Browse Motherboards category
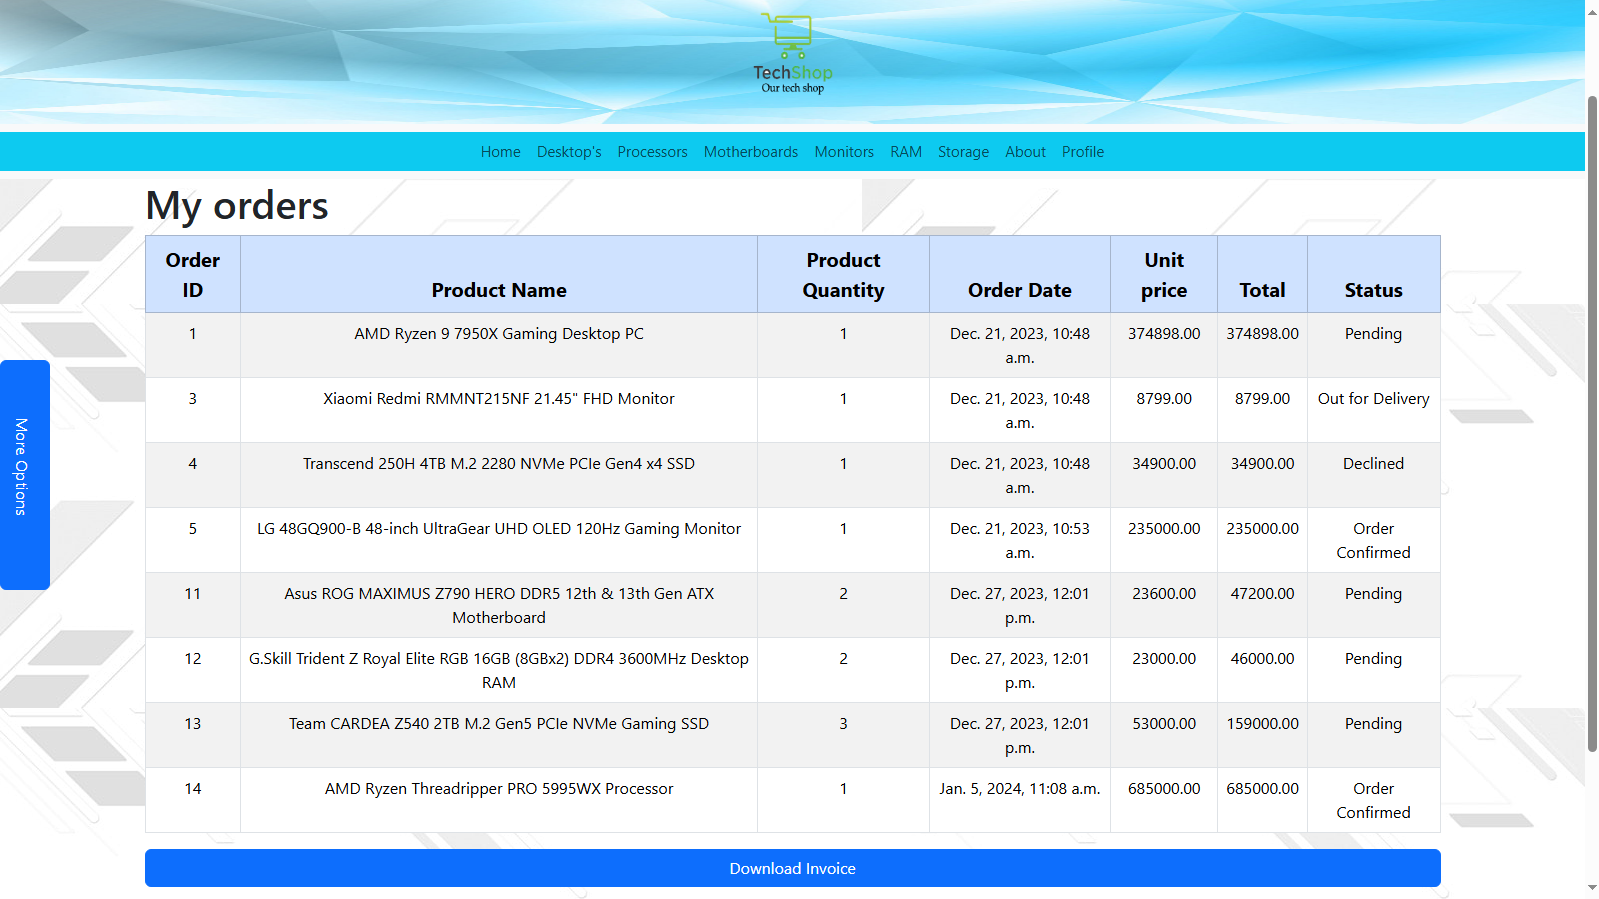Screen dimensions: 1599x899 [751, 152]
